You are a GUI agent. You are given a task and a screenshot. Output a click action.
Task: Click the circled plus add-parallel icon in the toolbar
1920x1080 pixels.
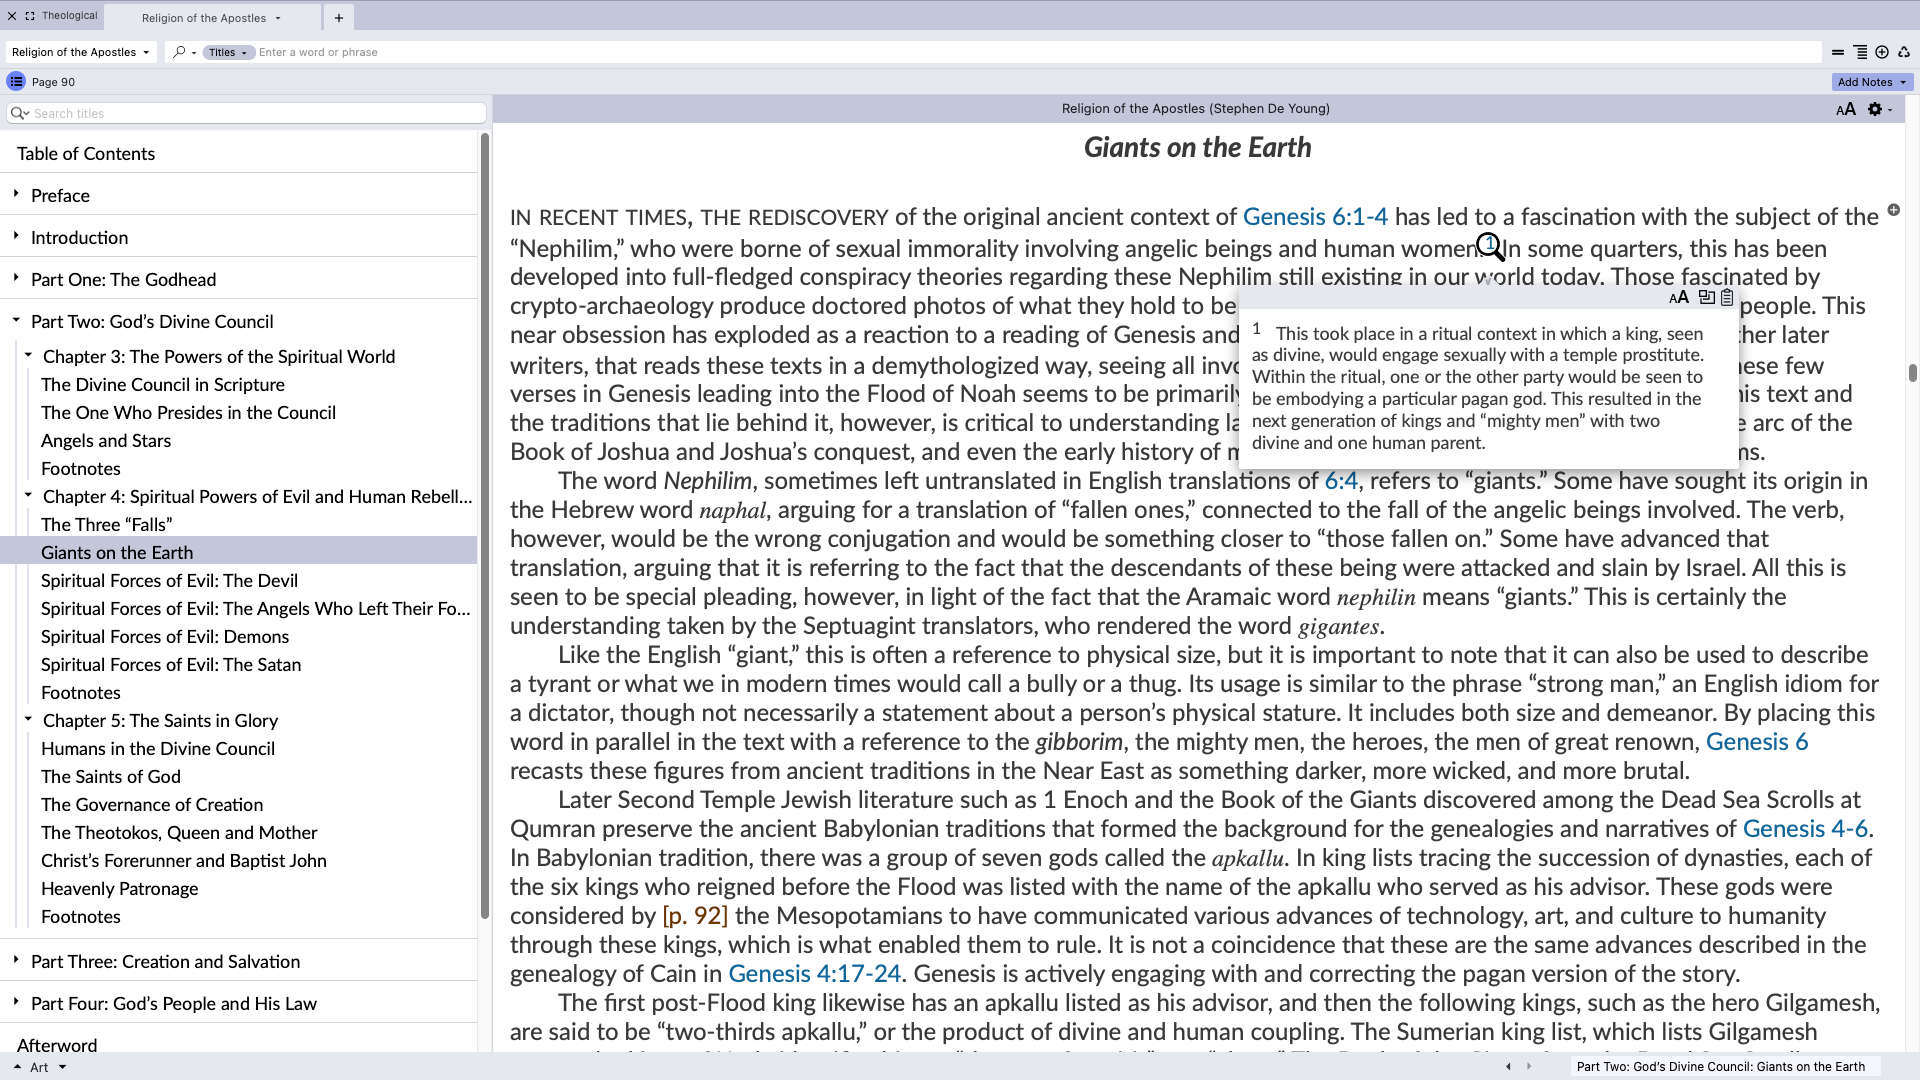[1882, 52]
